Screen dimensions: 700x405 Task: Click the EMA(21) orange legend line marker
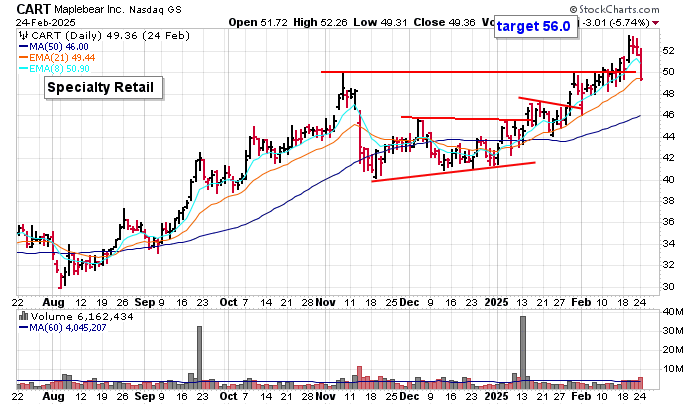point(24,58)
